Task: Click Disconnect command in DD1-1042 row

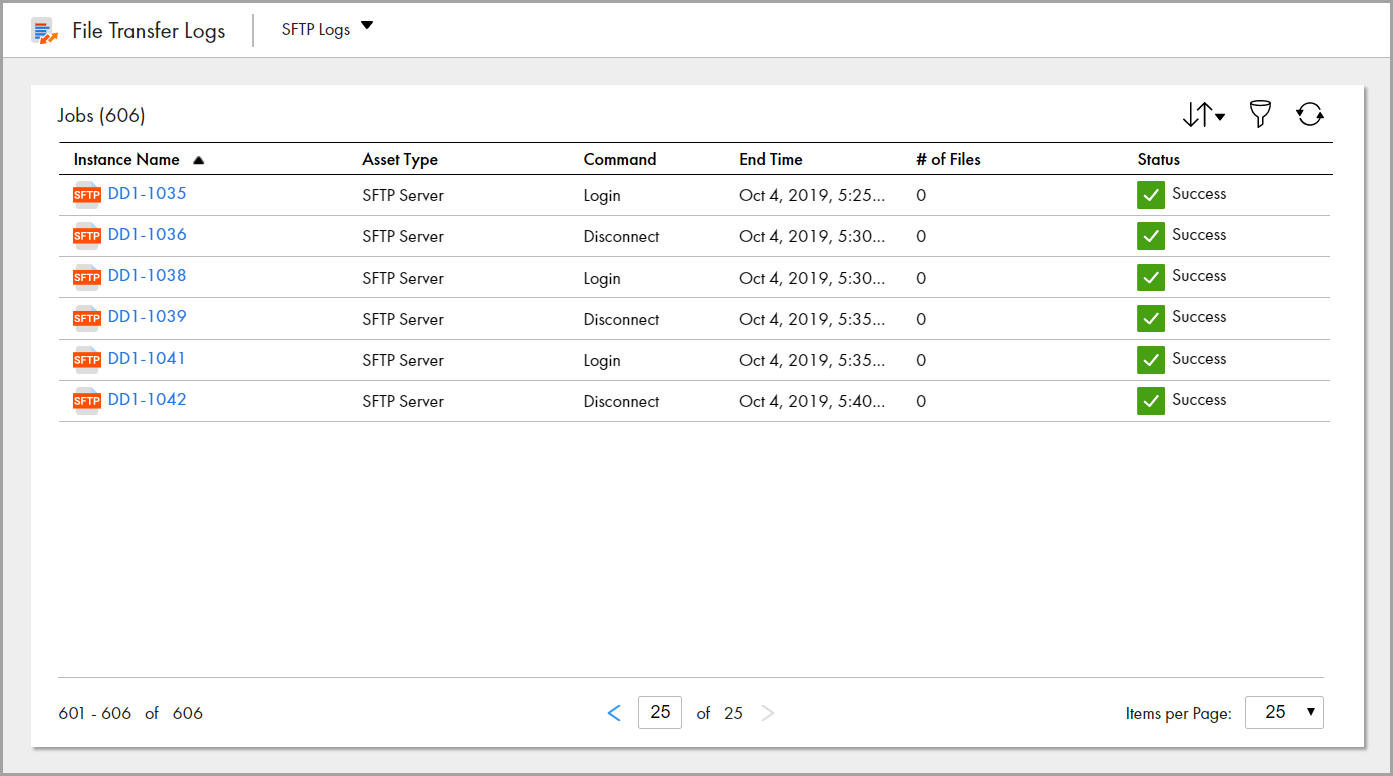Action: point(622,401)
